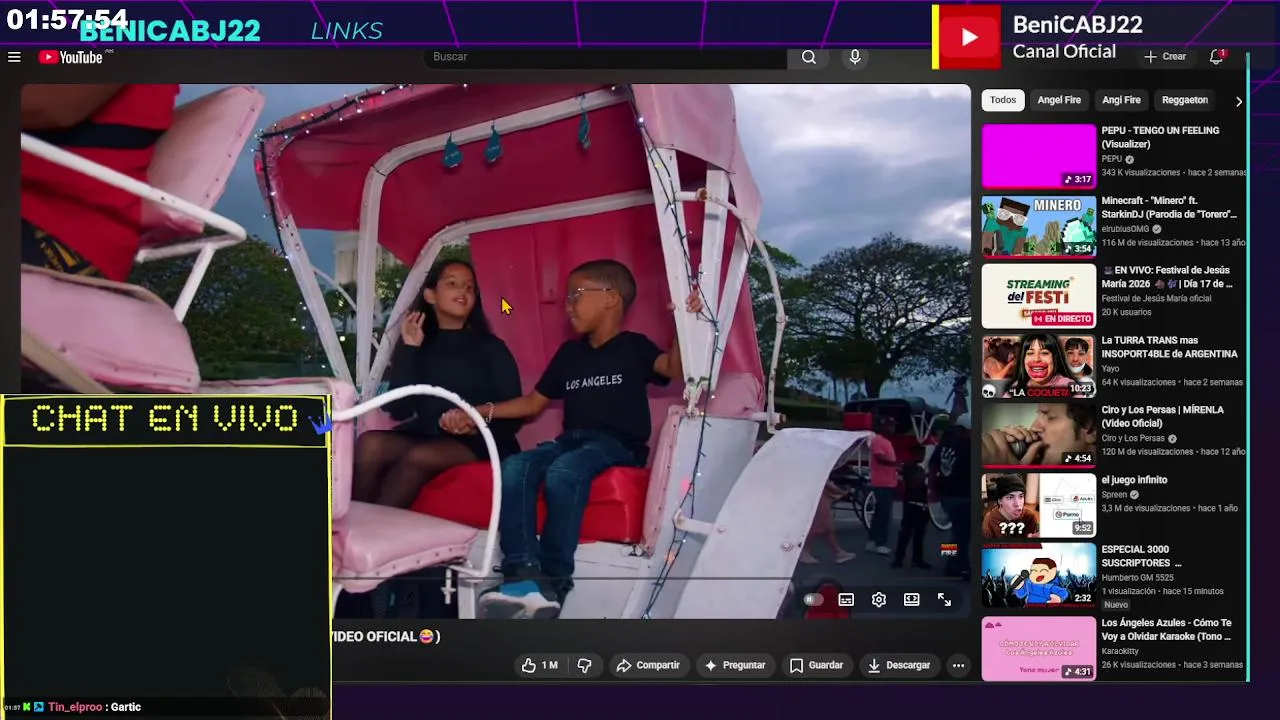
Task: Click title Minecraft - Minero ft. StarkinDJ
Action: click(x=1169, y=207)
